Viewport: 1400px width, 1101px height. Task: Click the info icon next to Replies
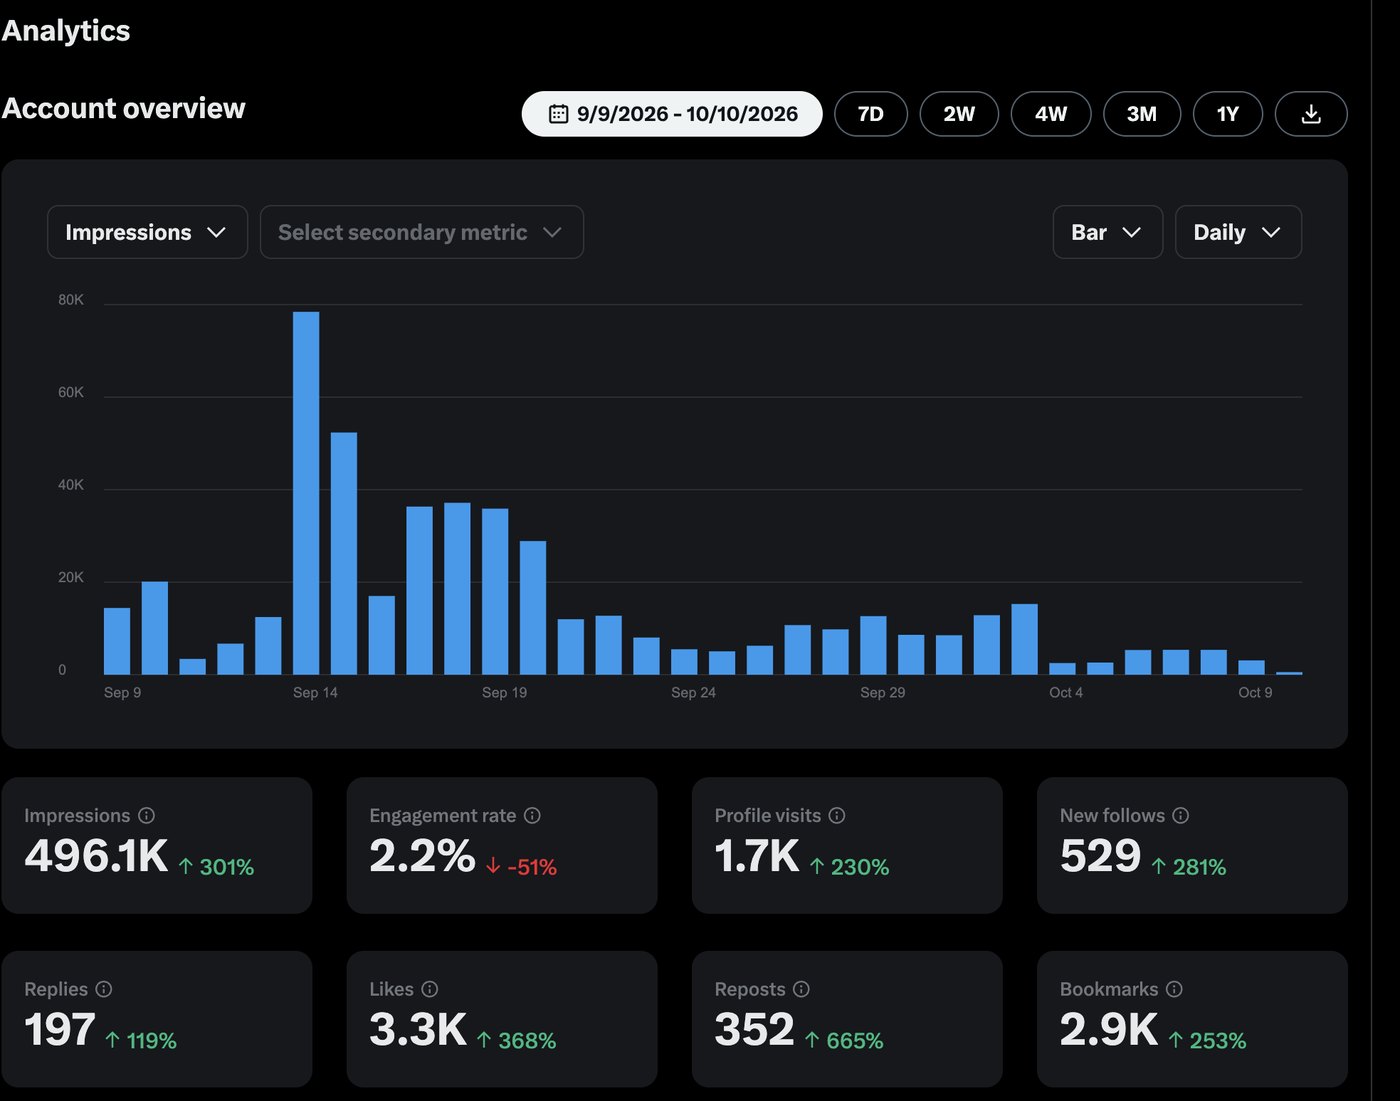tap(104, 989)
